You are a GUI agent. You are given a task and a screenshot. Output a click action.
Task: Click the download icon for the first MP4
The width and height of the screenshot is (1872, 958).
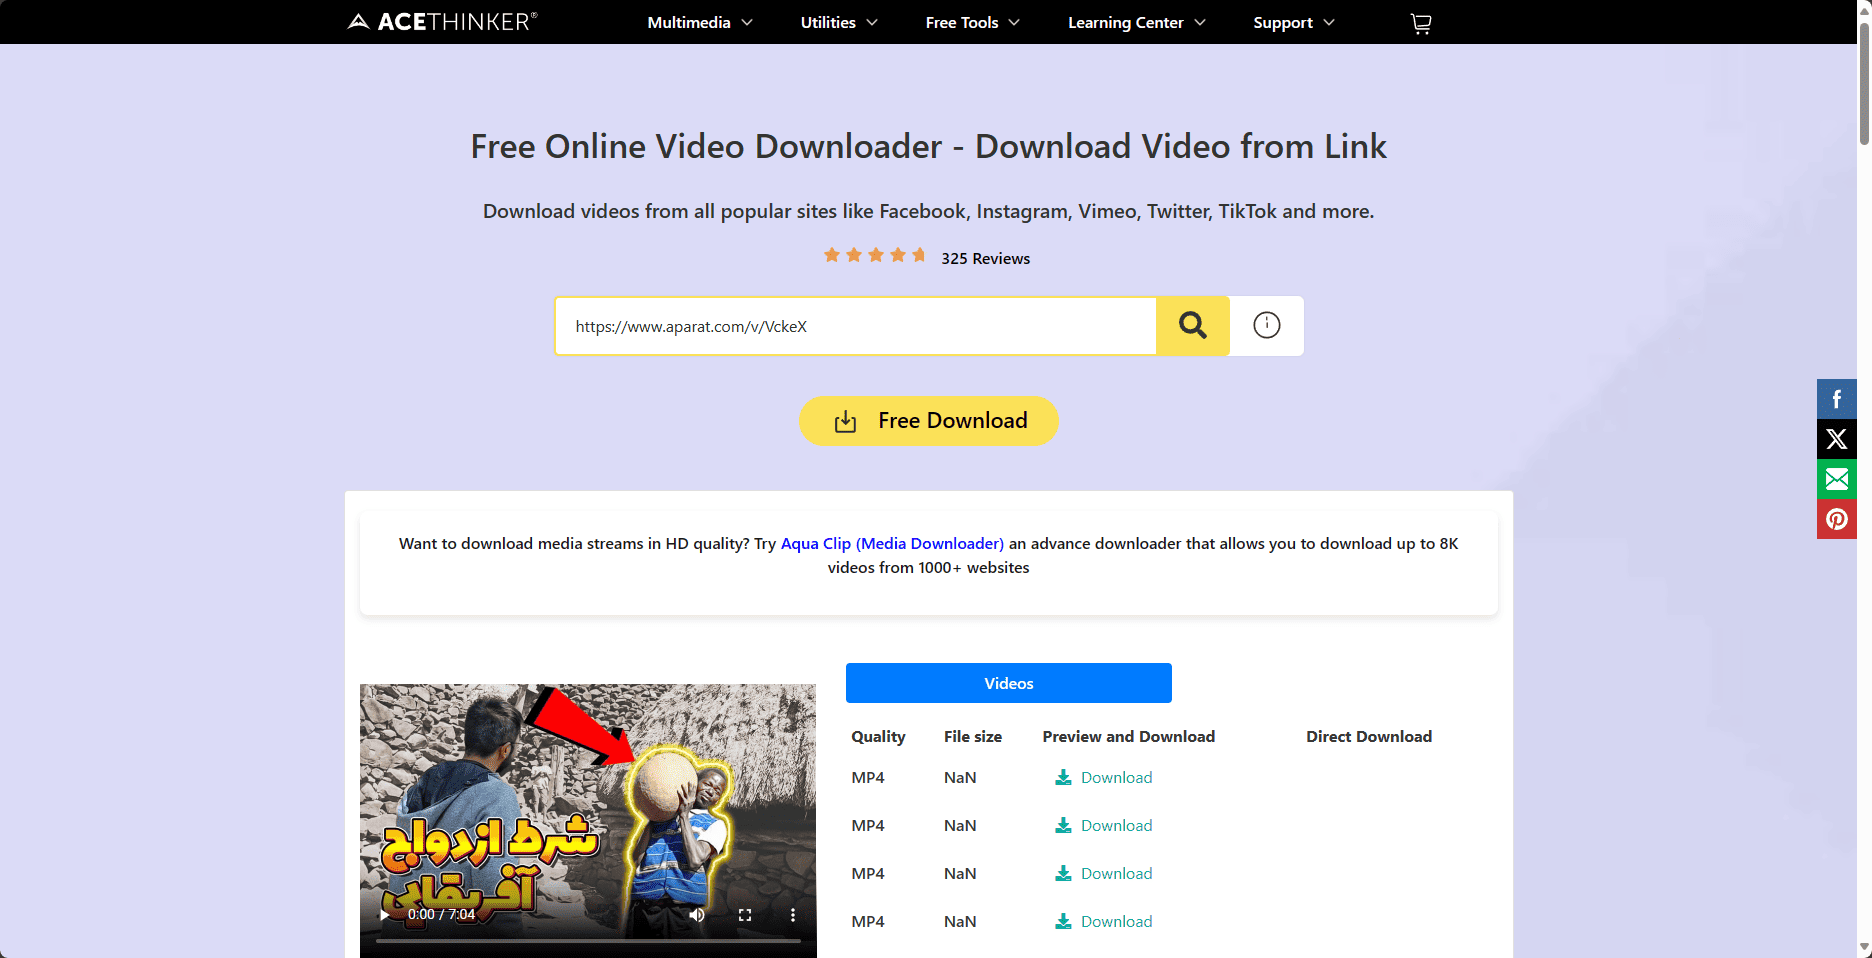click(1062, 777)
